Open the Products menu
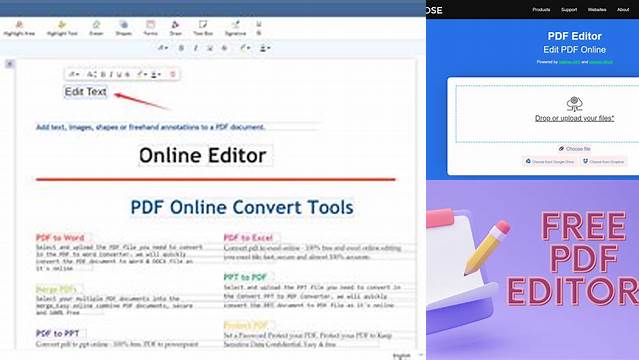This screenshot has width=639, height=360. pyautogui.click(x=541, y=9)
